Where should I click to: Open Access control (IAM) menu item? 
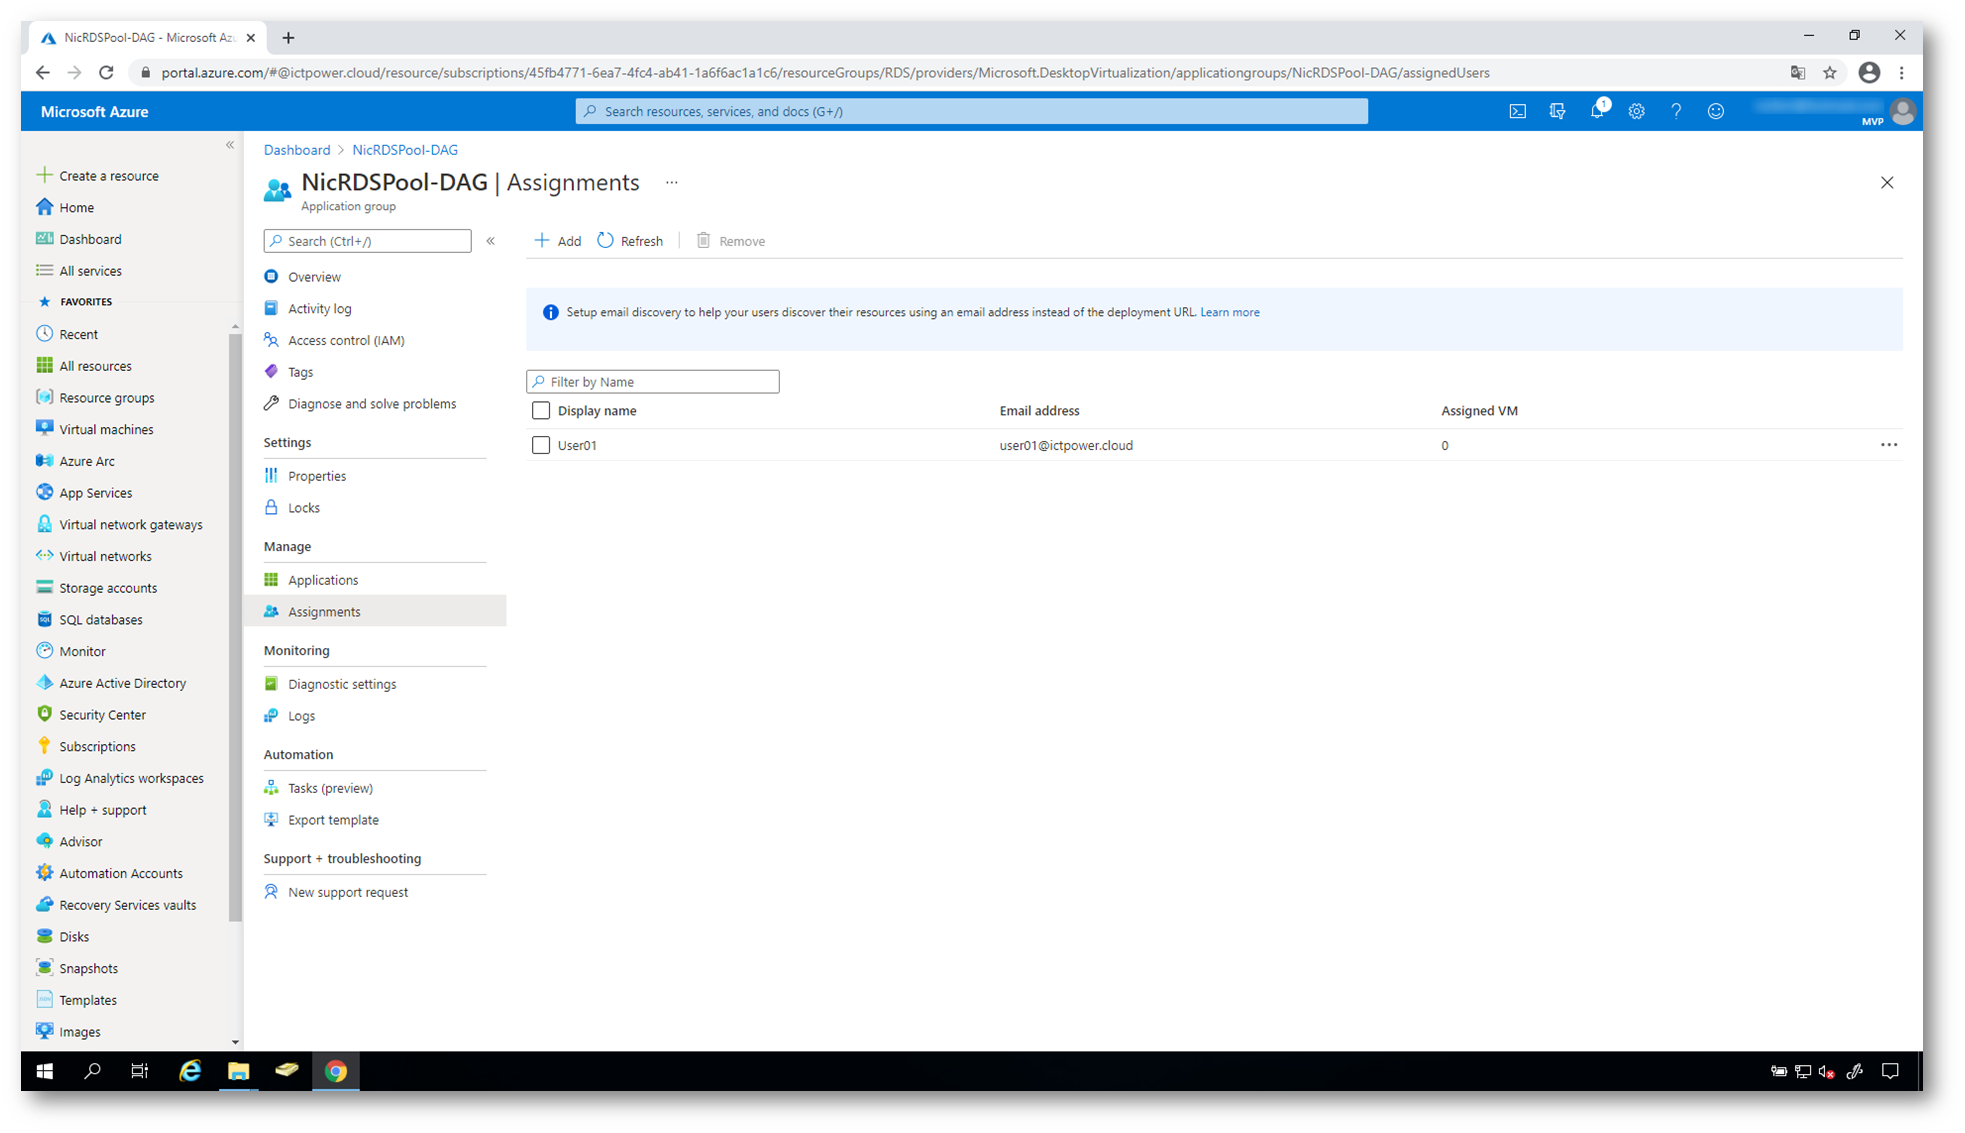tap(346, 341)
